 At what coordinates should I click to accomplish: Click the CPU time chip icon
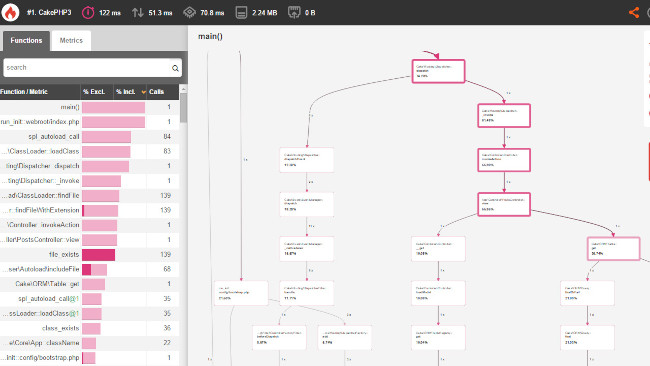tap(189, 12)
